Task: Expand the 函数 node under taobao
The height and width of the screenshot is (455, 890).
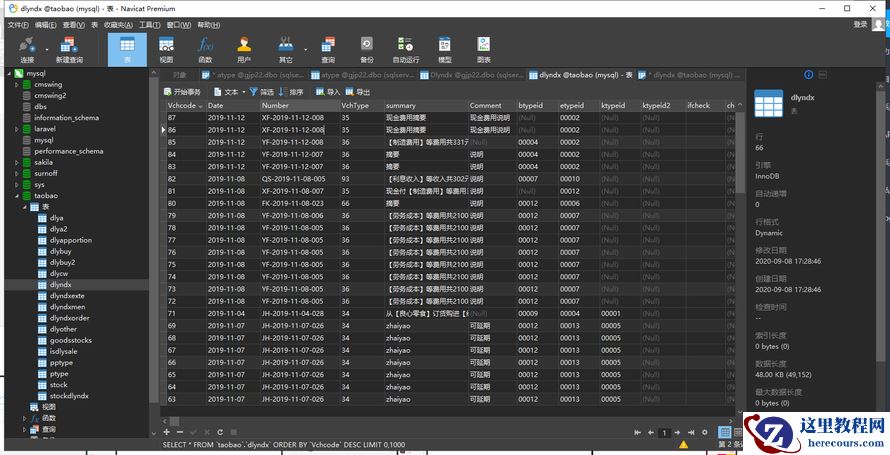Action: click(26, 418)
